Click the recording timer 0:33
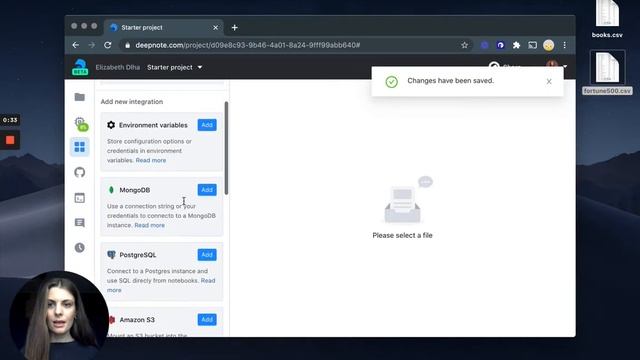This screenshot has height=360, width=640. coord(10,120)
